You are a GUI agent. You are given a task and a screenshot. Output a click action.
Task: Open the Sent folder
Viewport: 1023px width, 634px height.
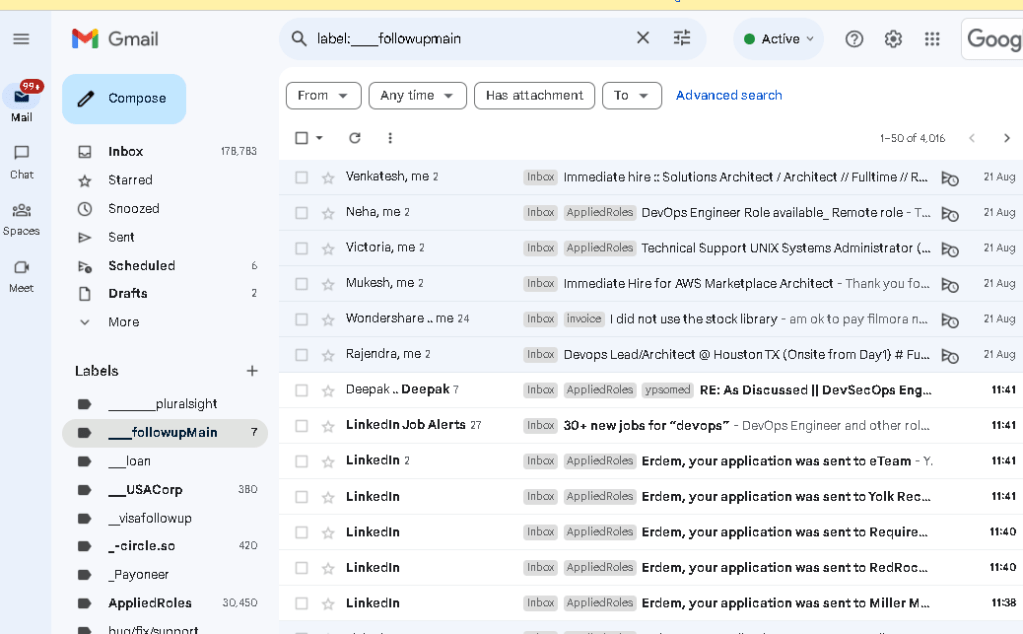(166, 237)
